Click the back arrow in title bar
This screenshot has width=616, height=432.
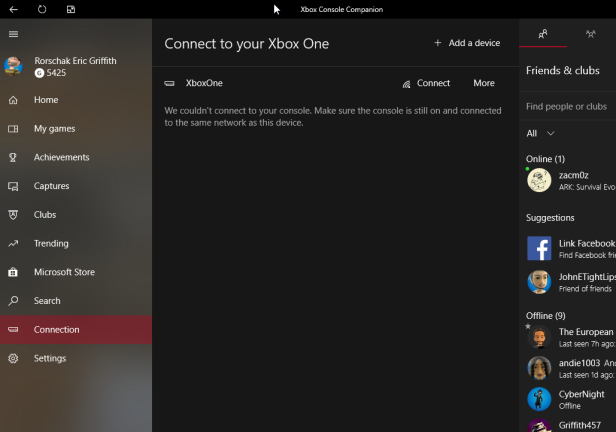(x=13, y=9)
